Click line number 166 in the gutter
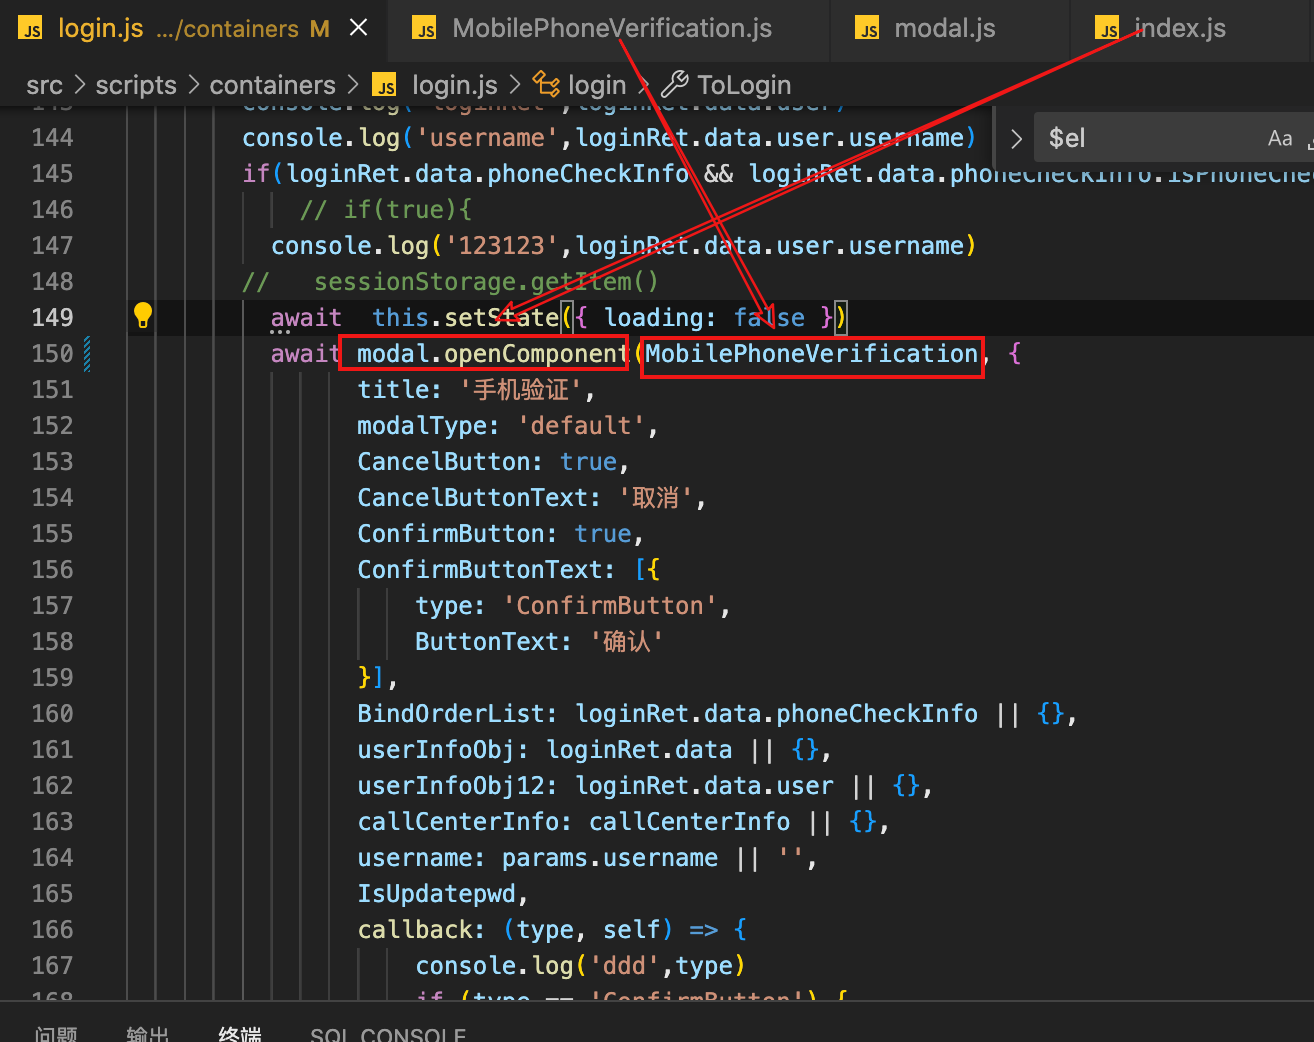The width and height of the screenshot is (1314, 1042). tap(52, 930)
